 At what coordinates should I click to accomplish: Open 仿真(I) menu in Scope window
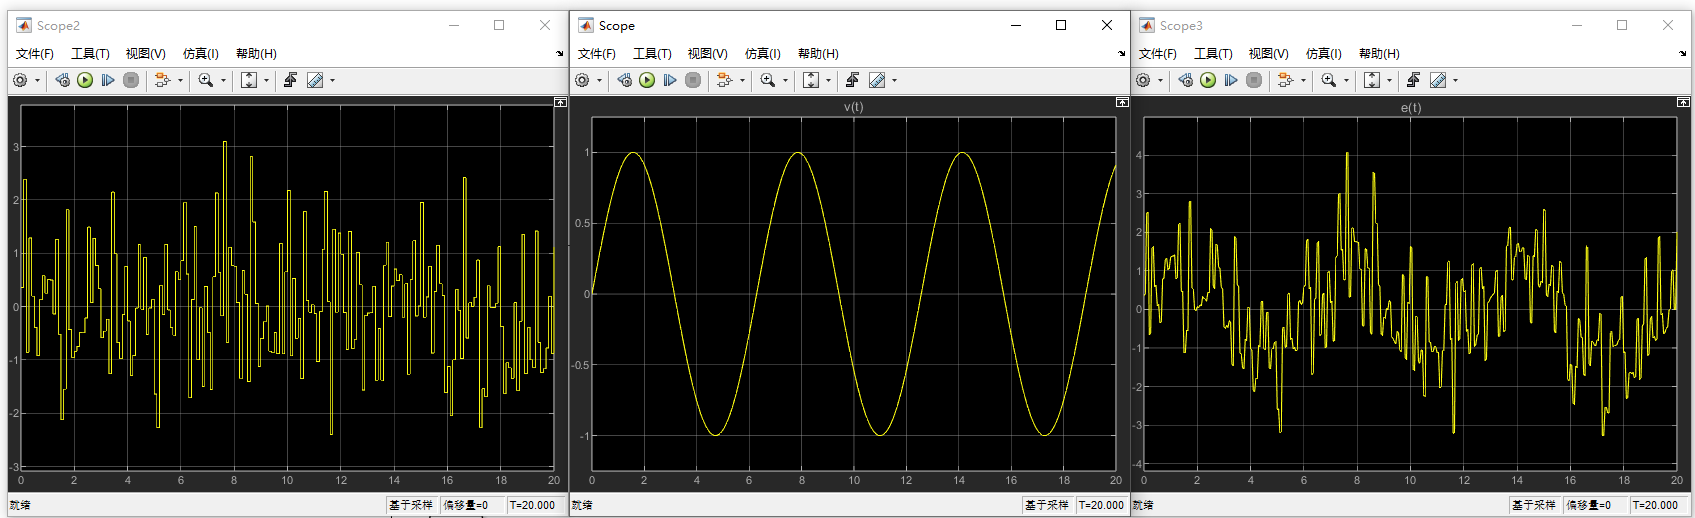tap(762, 54)
